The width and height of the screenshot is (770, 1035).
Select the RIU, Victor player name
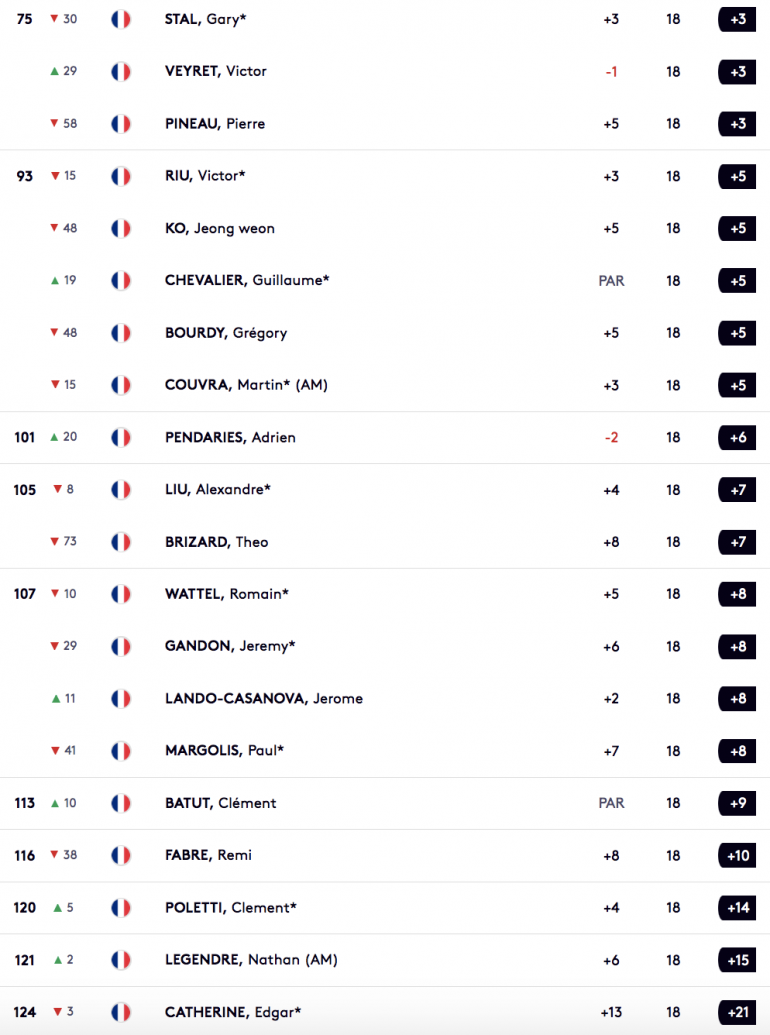[205, 176]
